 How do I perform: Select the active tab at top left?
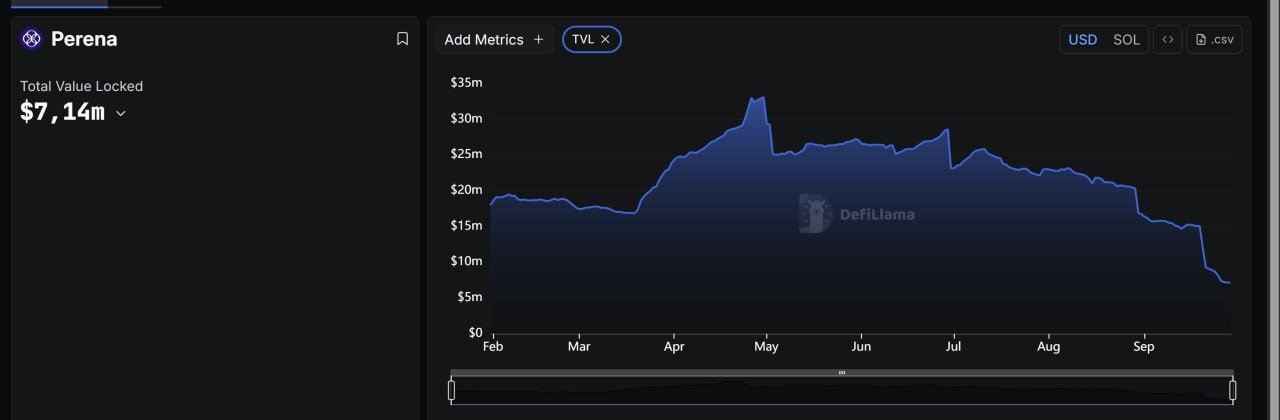click(59, 5)
